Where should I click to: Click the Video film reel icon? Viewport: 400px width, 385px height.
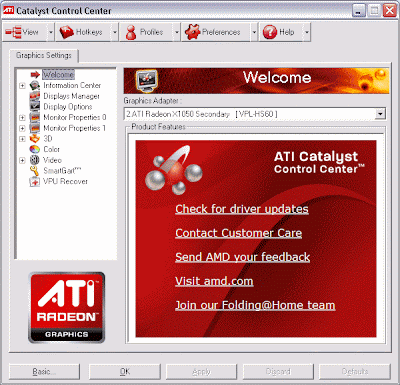35,160
